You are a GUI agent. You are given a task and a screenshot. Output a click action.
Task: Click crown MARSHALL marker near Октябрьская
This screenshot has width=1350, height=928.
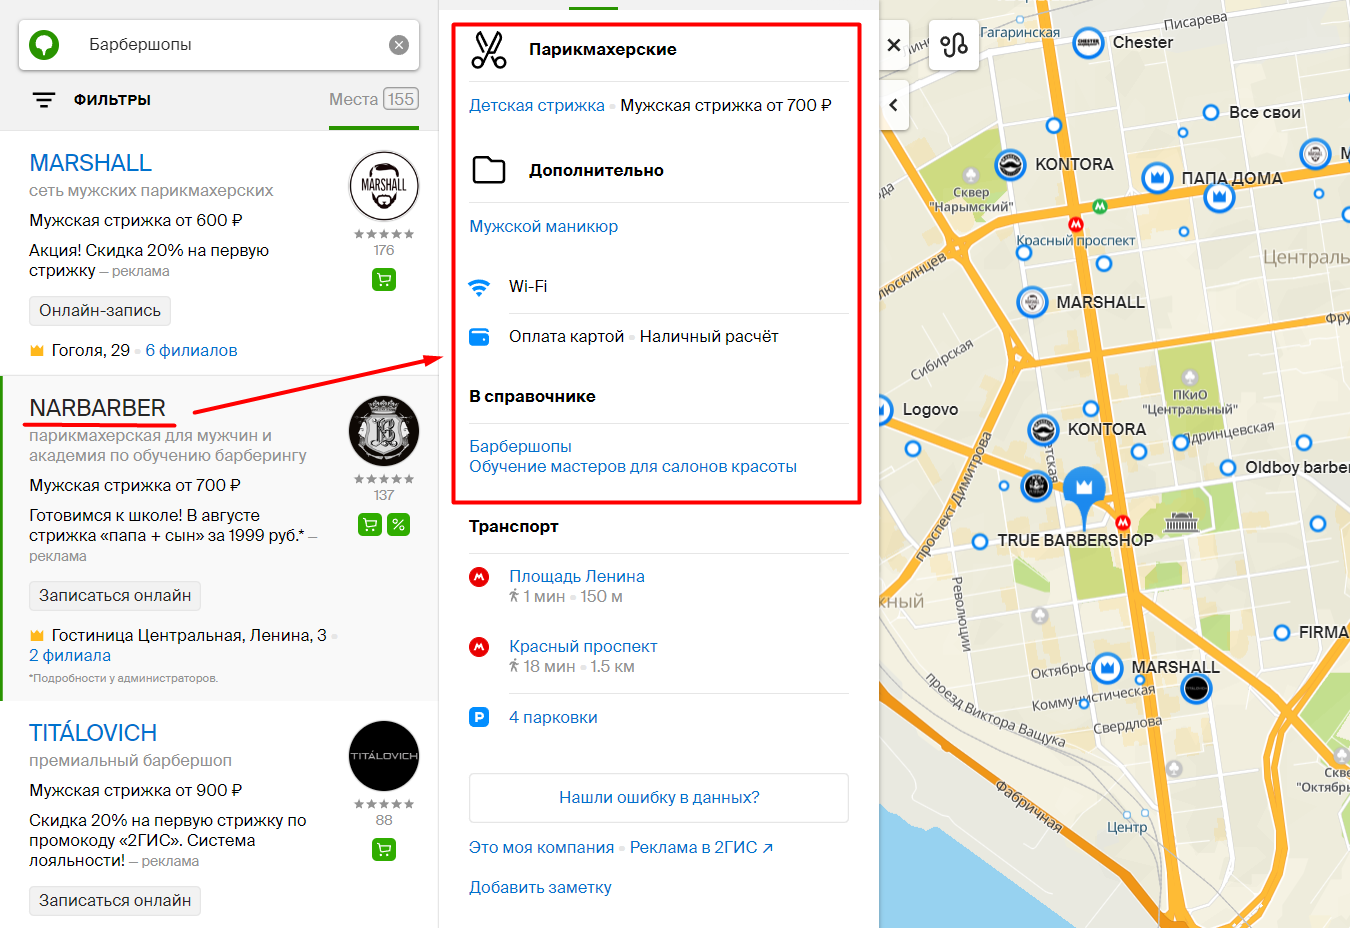click(x=1107, y=668)
